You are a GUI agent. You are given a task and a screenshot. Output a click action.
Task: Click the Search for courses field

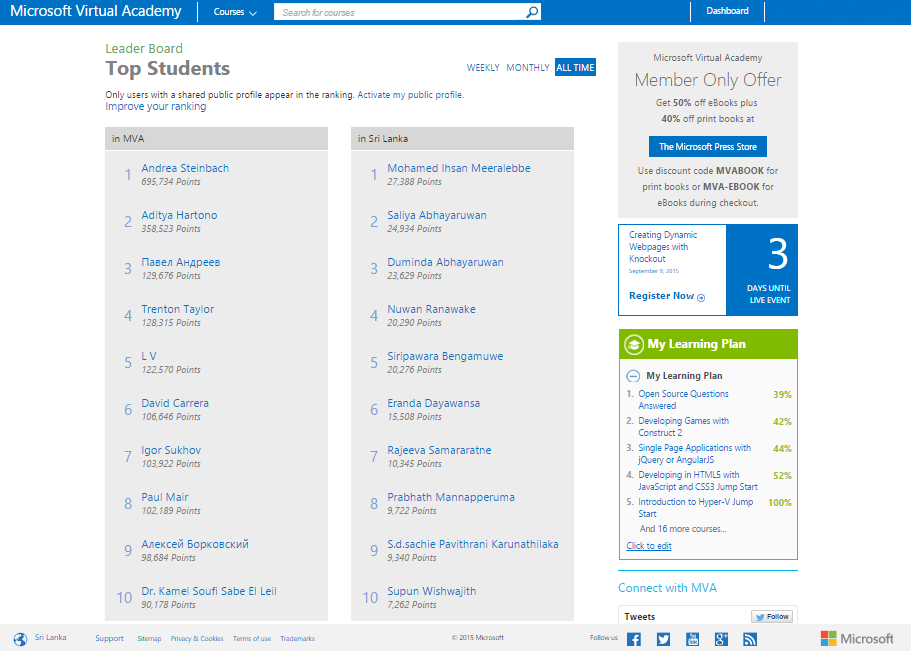click(400, 13)
